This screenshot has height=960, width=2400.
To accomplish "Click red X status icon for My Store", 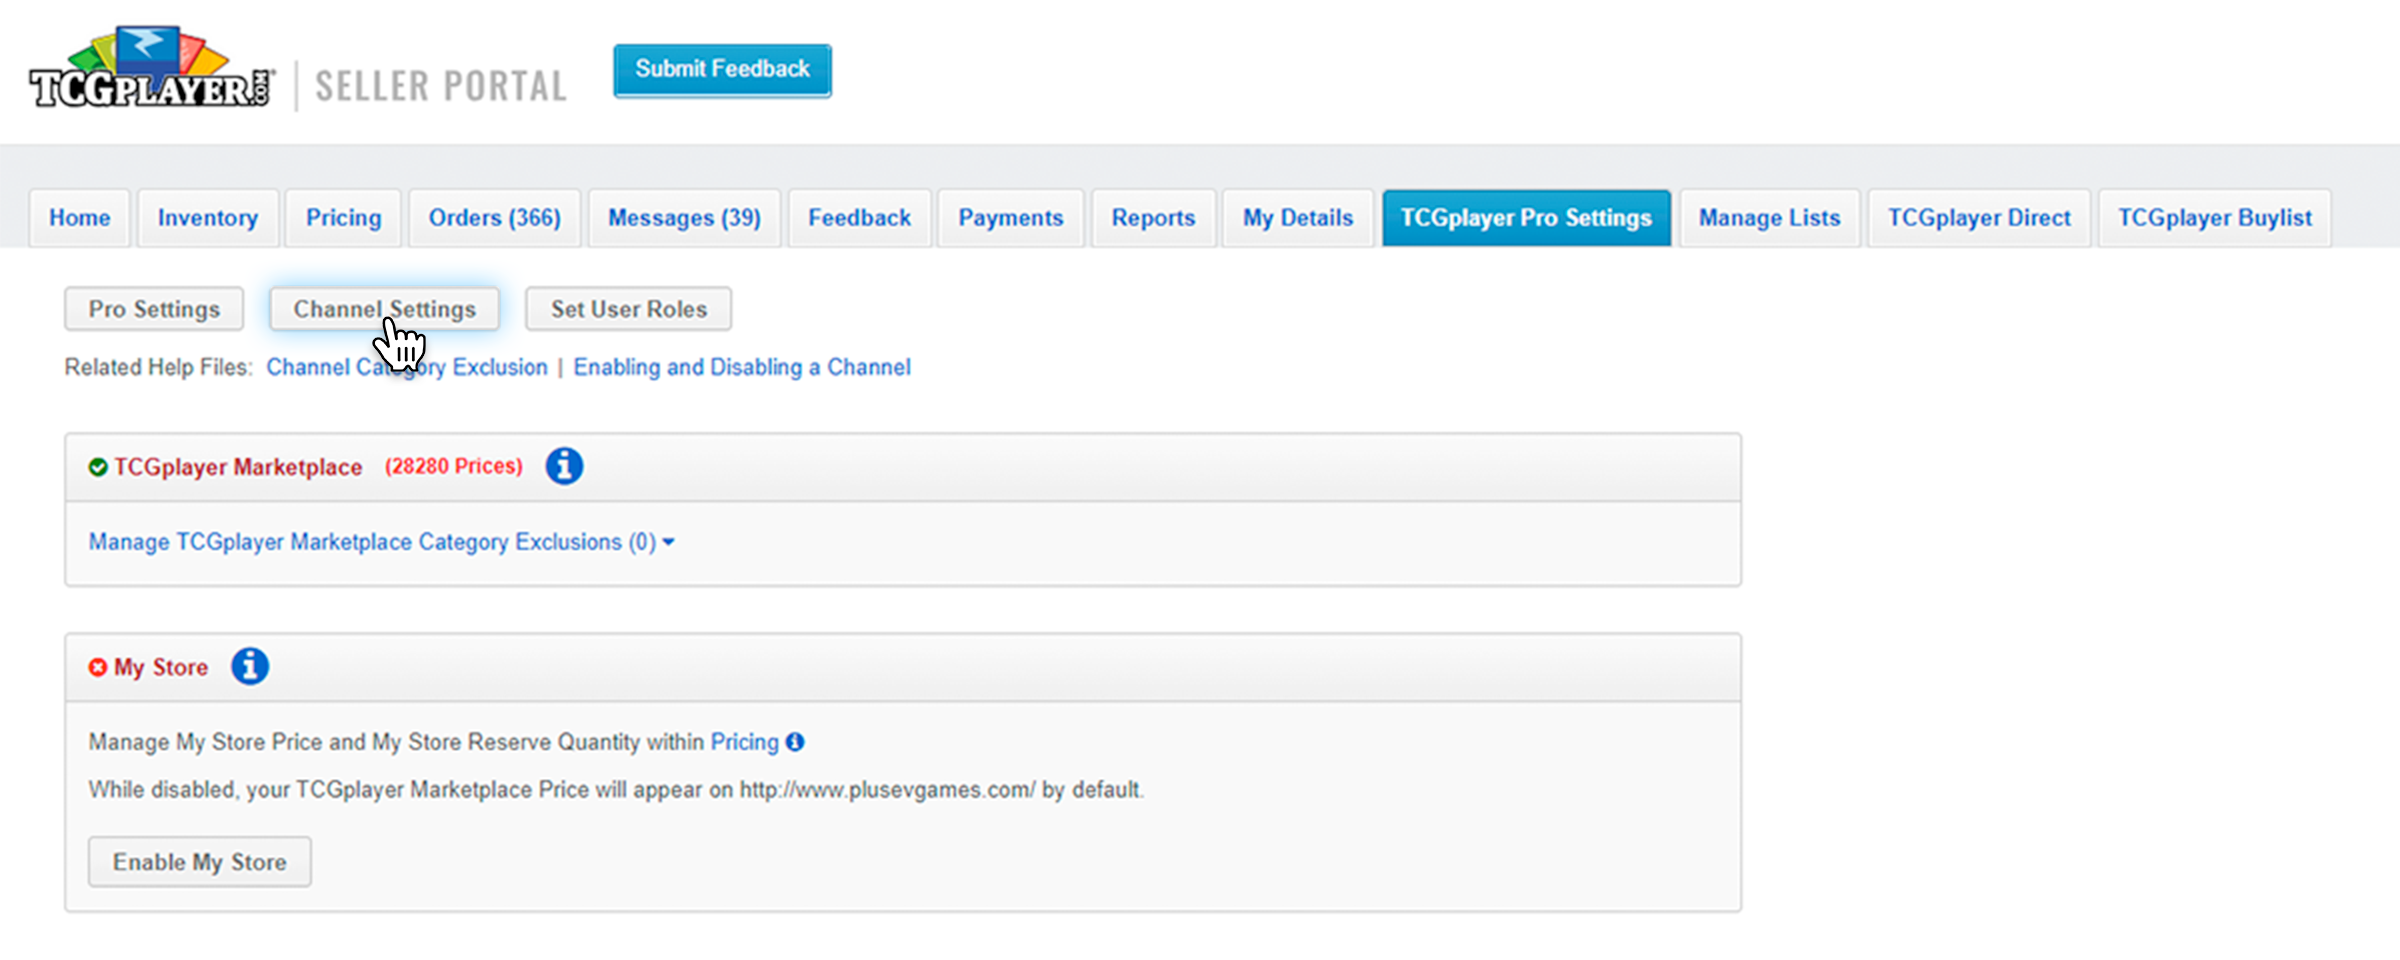I will click(98, 667).
